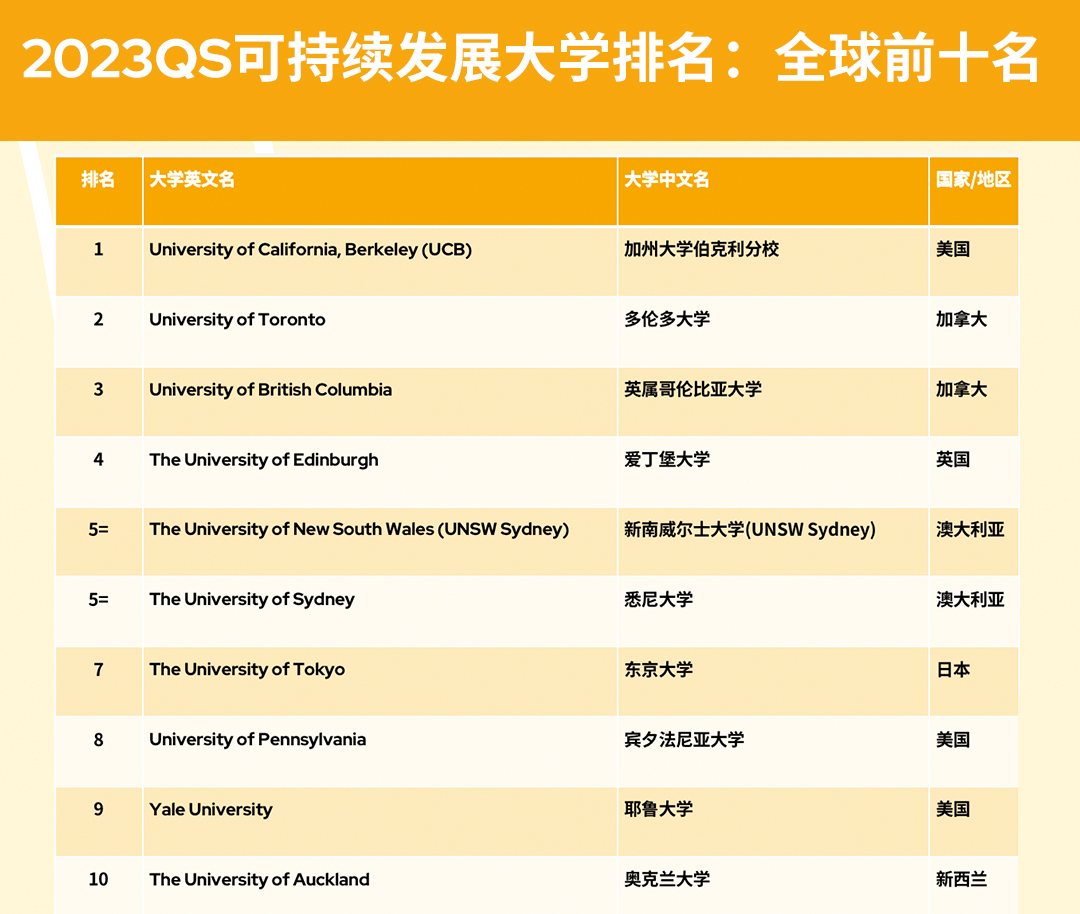The height and width of the screenshot is (914, 1080).
Task: Select The University of Sydney
Action: (x=251, y=599)
